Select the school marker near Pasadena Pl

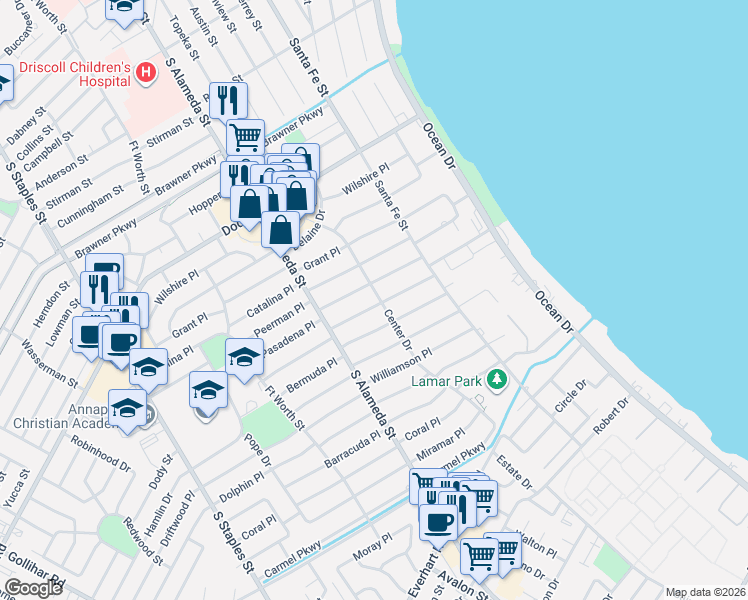pos(244,356)
